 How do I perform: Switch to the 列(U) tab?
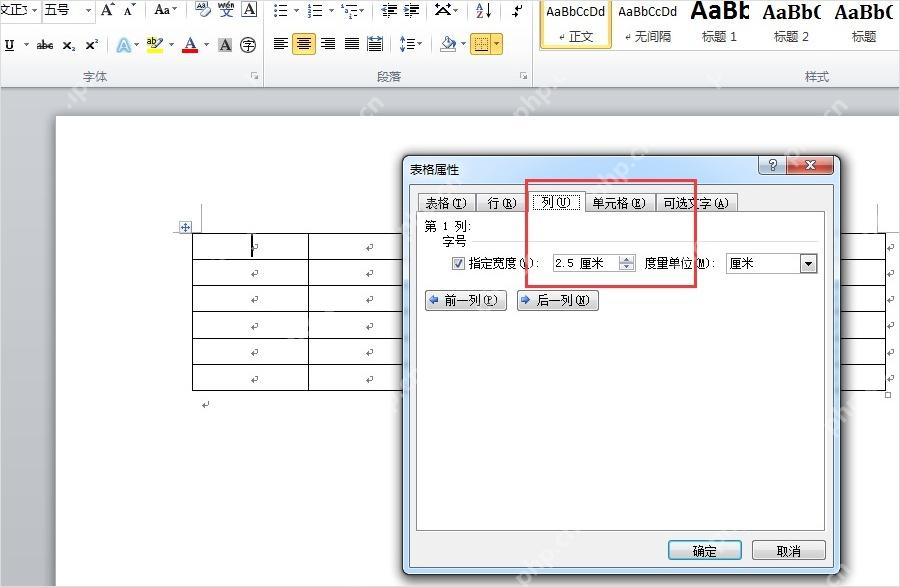pyautogui.click(x=556, y=202)
